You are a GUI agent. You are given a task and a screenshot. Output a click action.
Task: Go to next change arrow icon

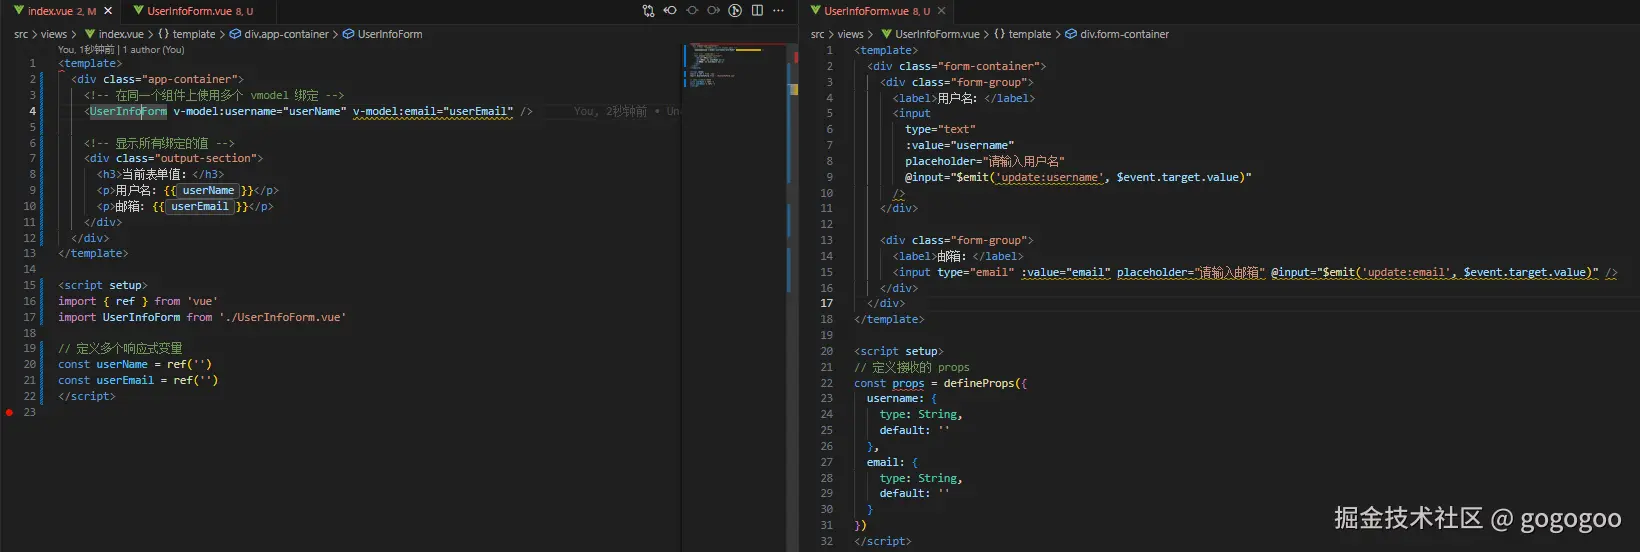[713, 11]
